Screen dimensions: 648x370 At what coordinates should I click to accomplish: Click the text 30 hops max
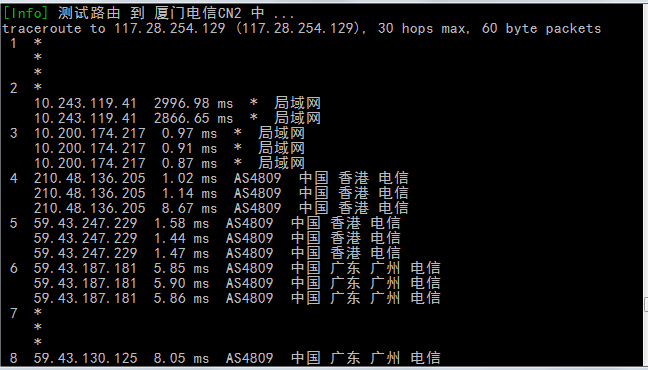(x=422, y=29)
